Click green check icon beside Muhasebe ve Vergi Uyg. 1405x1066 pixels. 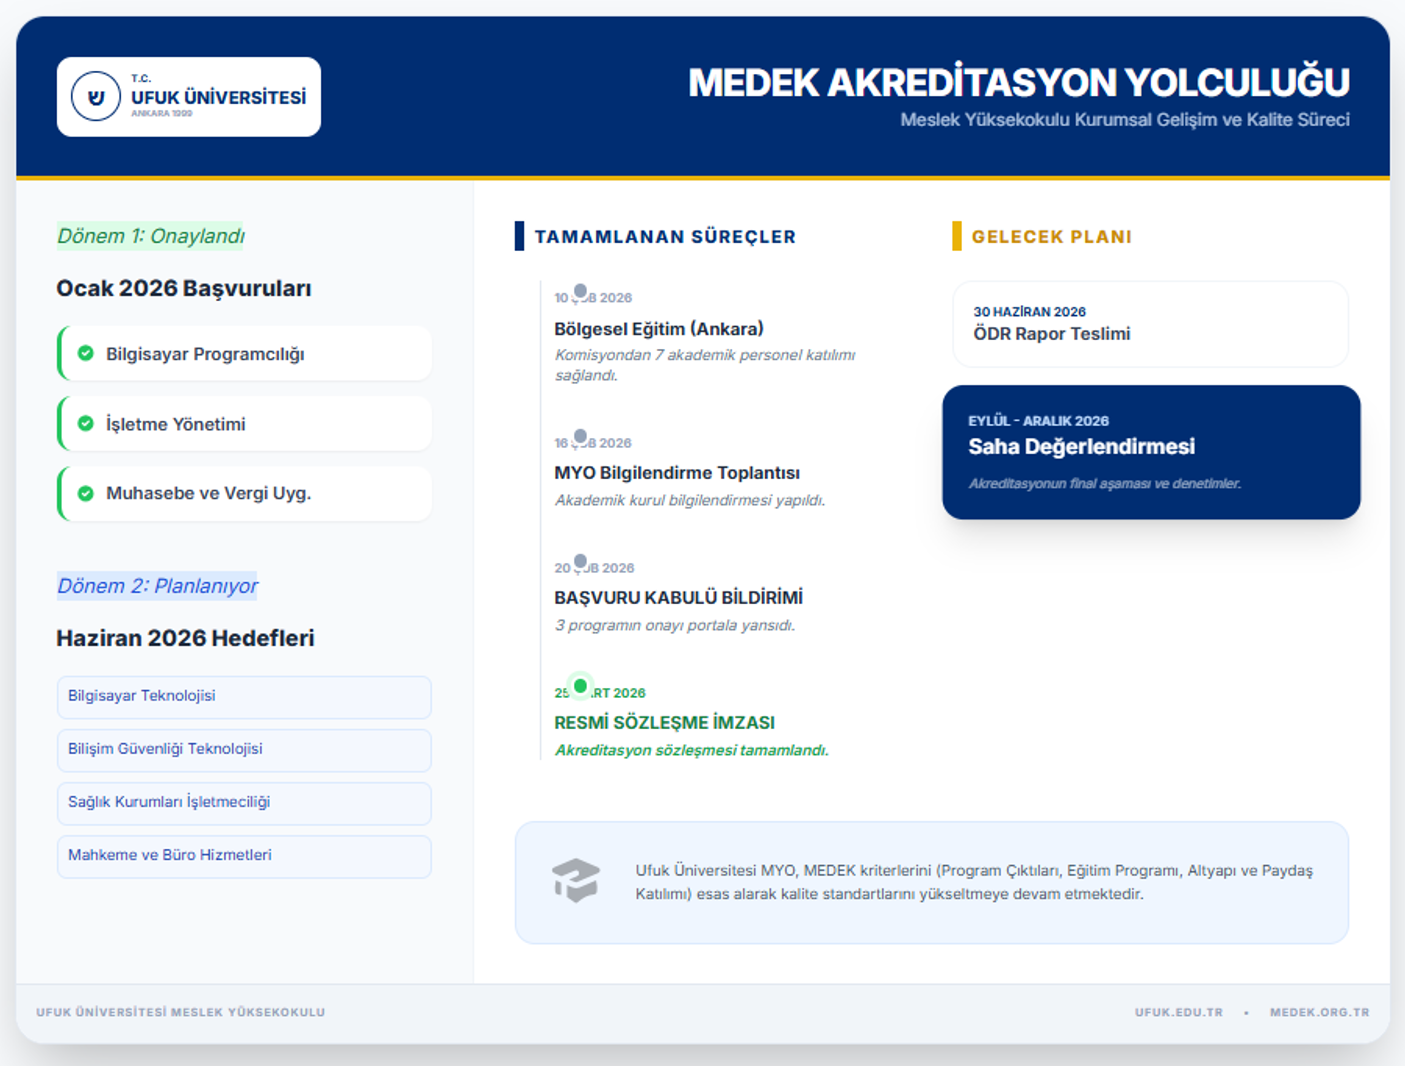point(86,493)
